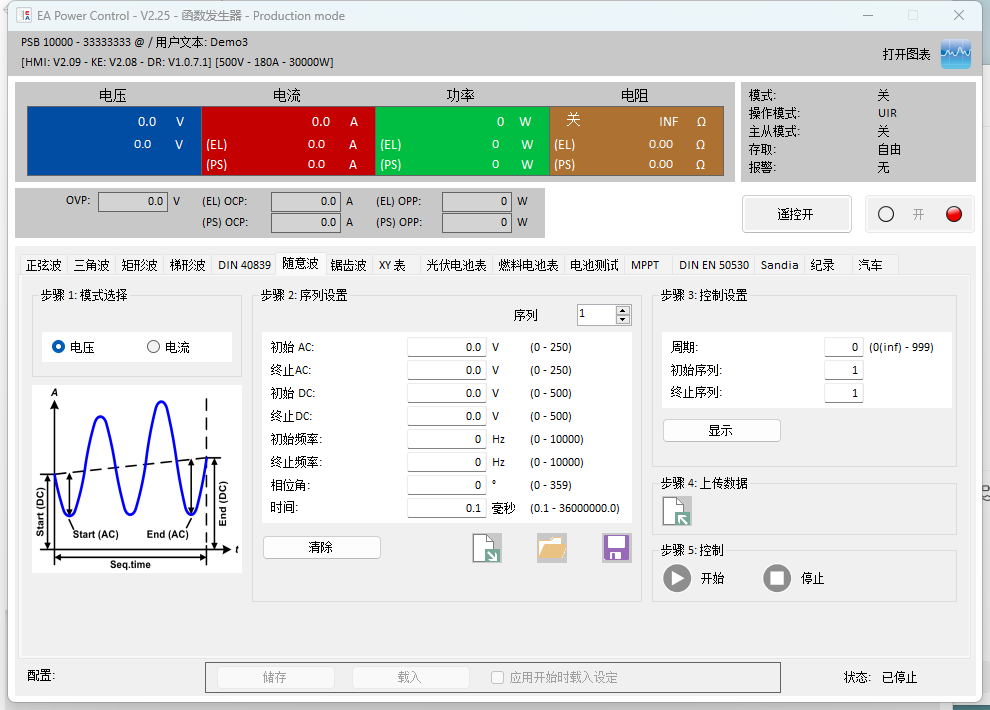Click the UIR operating mode value

pyautogui.click(x=887, y=113)
